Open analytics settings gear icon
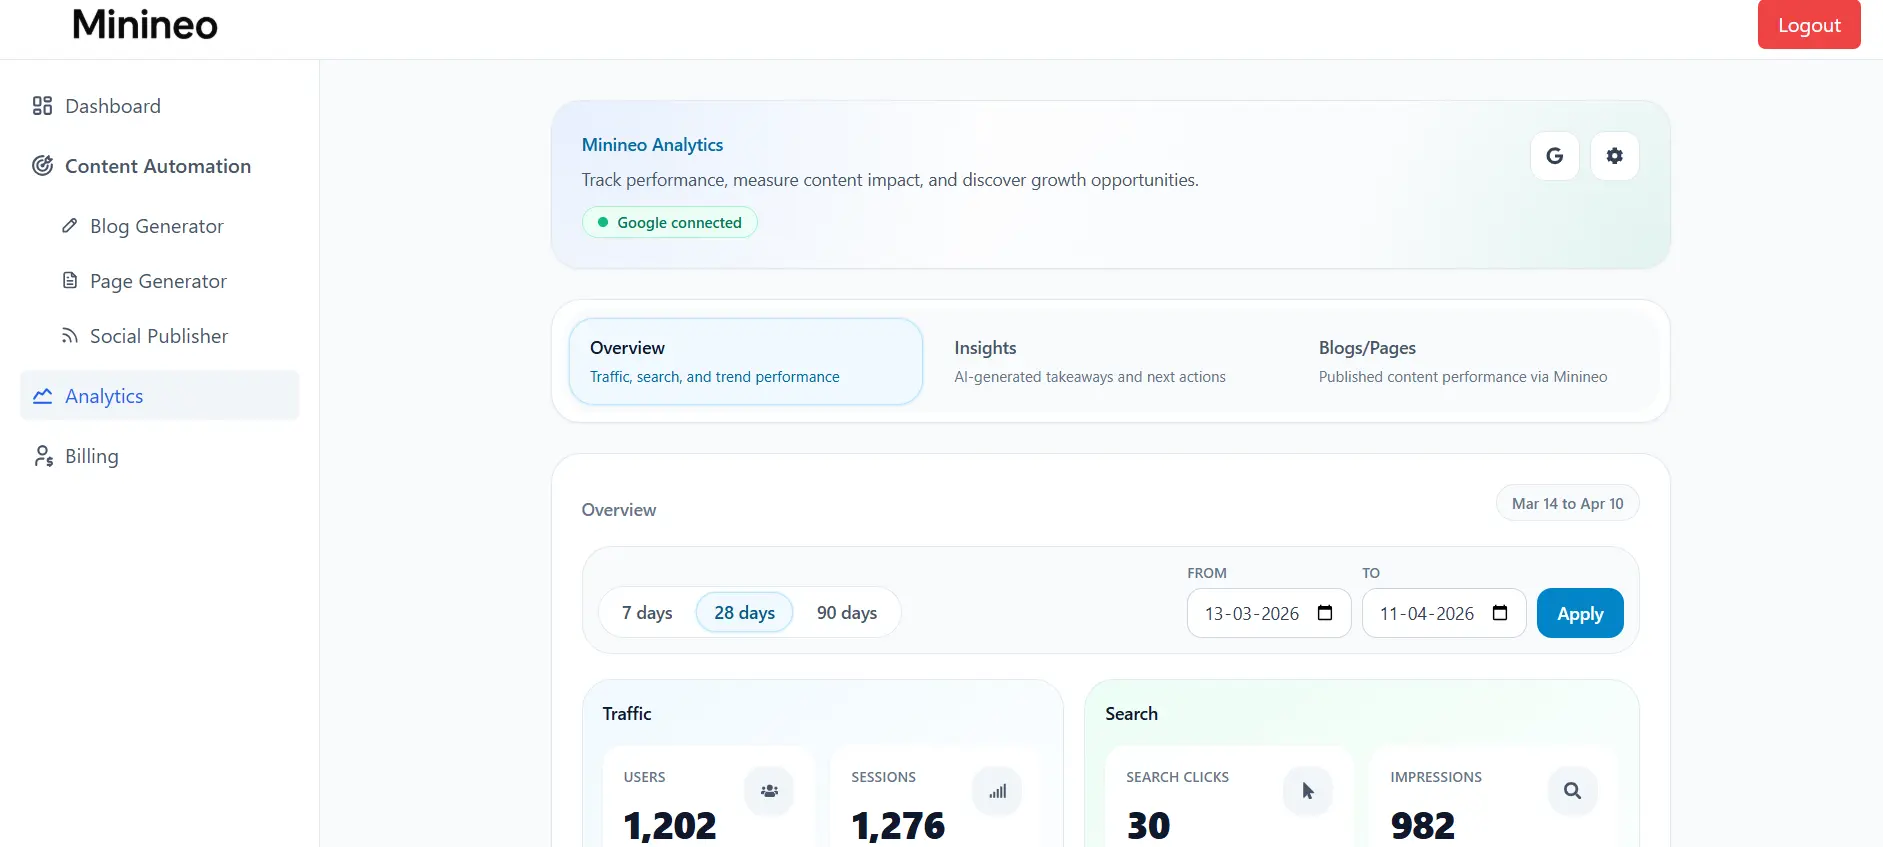This screenshot has width=1883, height=847. click(1614, 156)
